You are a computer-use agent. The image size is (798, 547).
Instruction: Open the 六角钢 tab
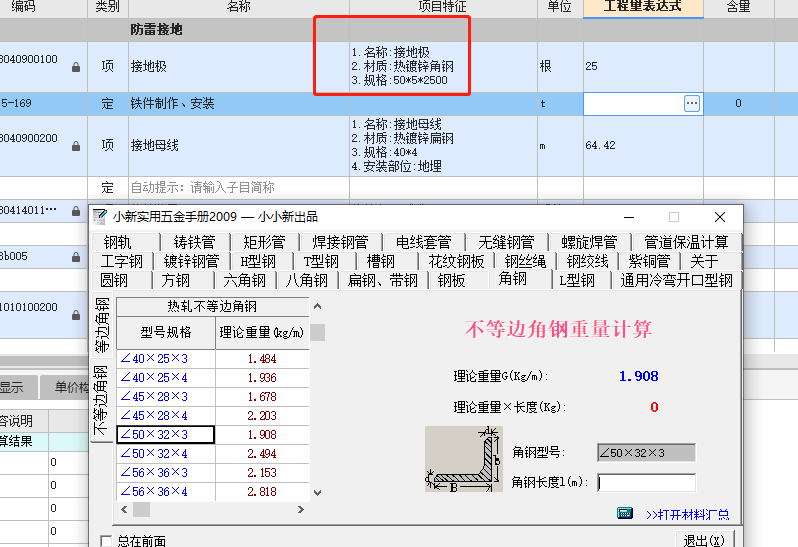(245, 280)
